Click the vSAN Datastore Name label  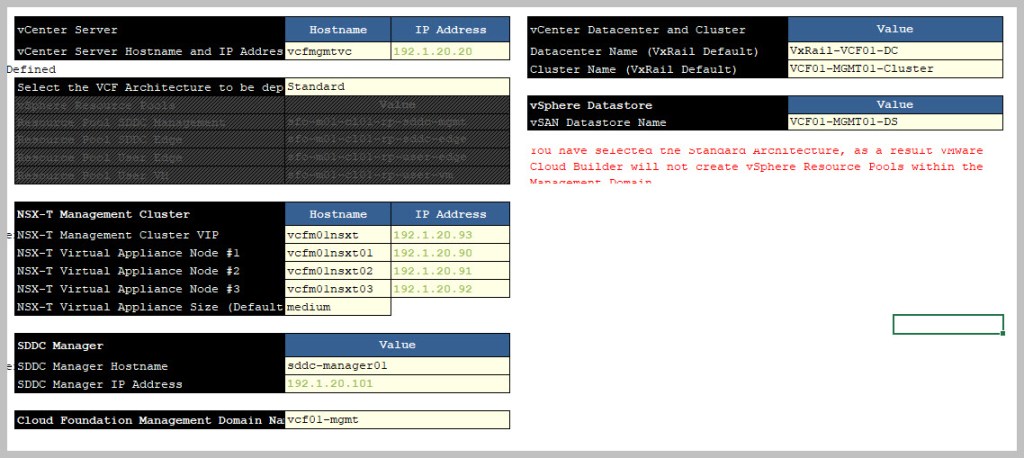658,122
